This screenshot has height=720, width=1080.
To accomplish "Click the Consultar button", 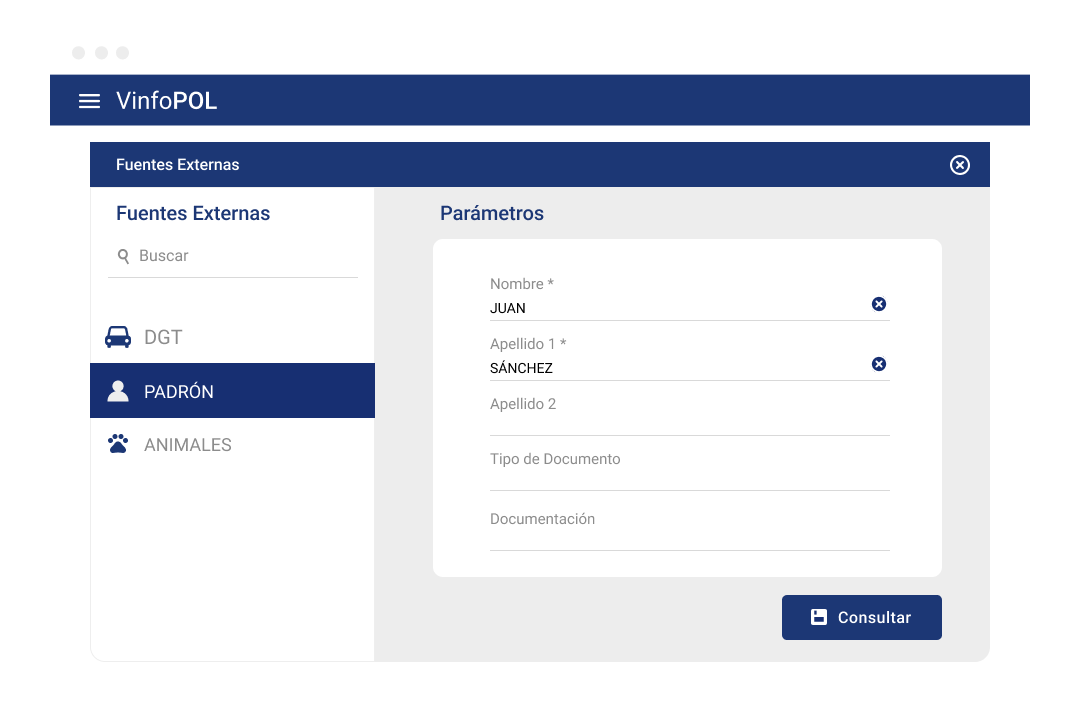I will click(862, 617).
